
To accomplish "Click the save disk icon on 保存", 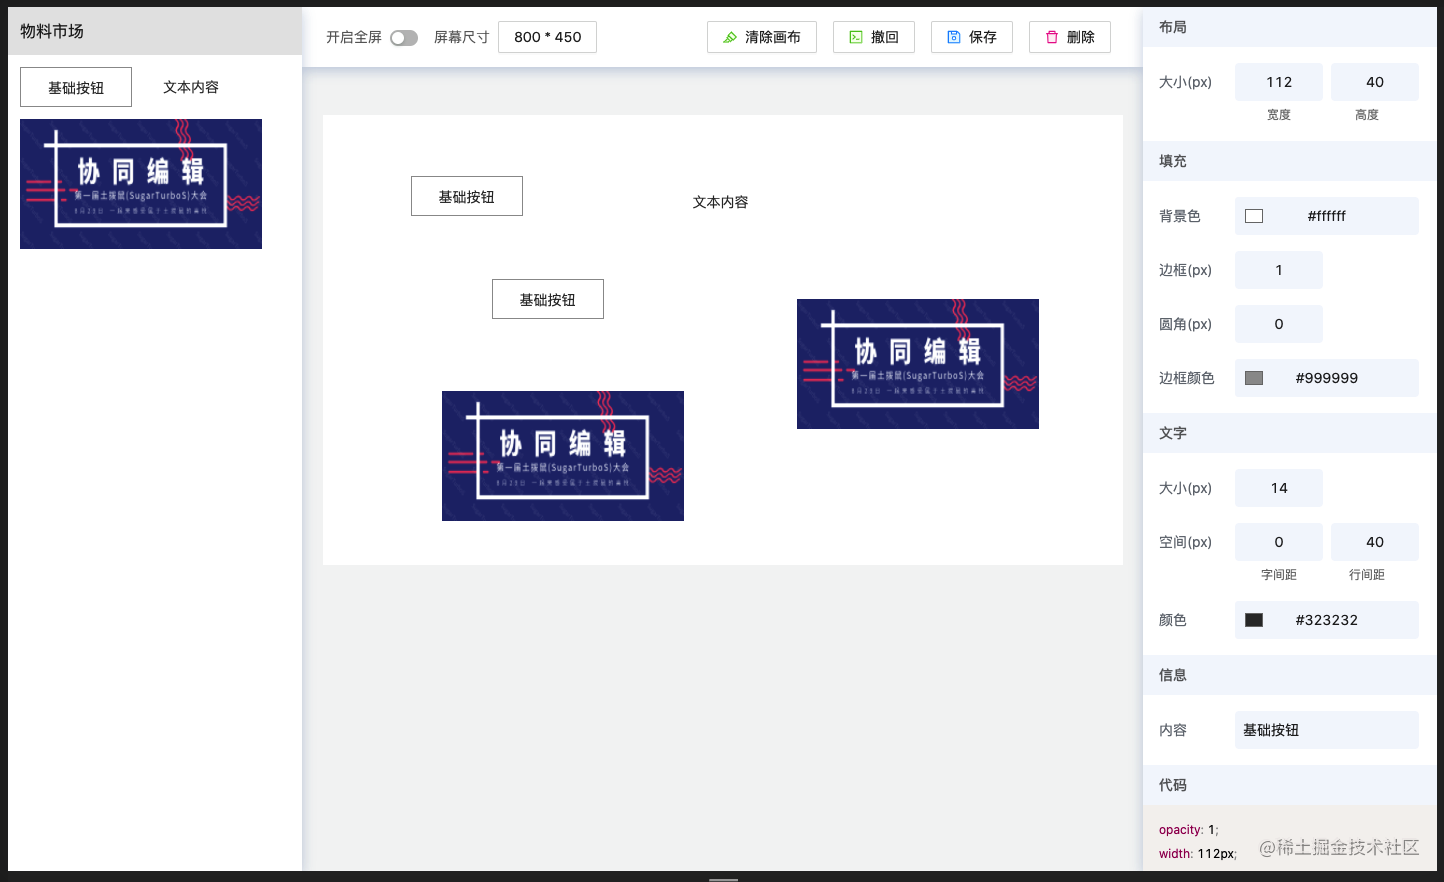I will (954, 37).
